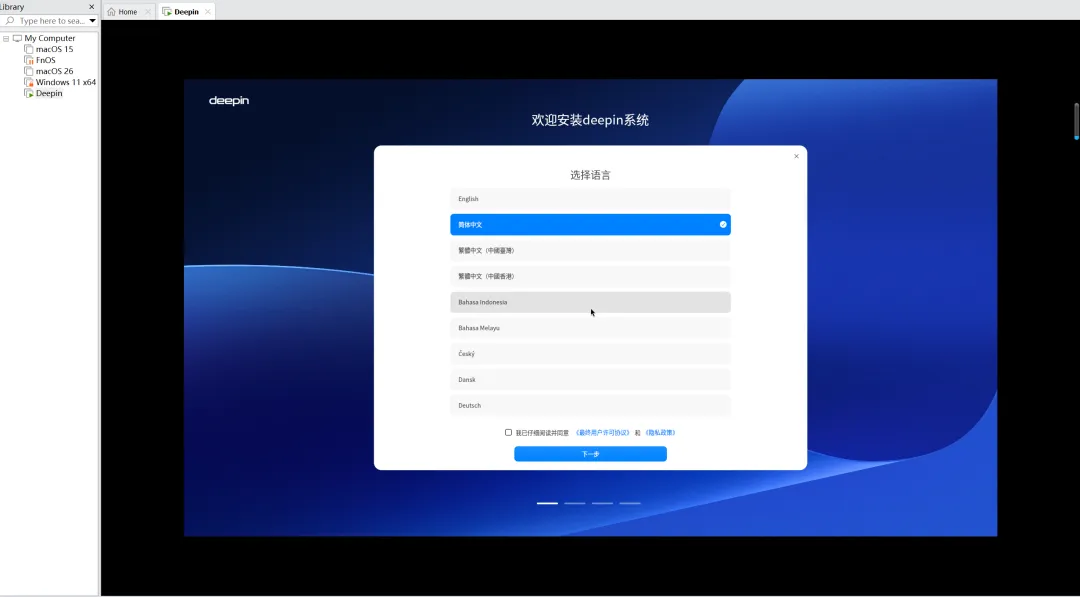The height and width of the screenshot is (597, 1080).
Task: Select Dansk language
Action: point(590,379)
